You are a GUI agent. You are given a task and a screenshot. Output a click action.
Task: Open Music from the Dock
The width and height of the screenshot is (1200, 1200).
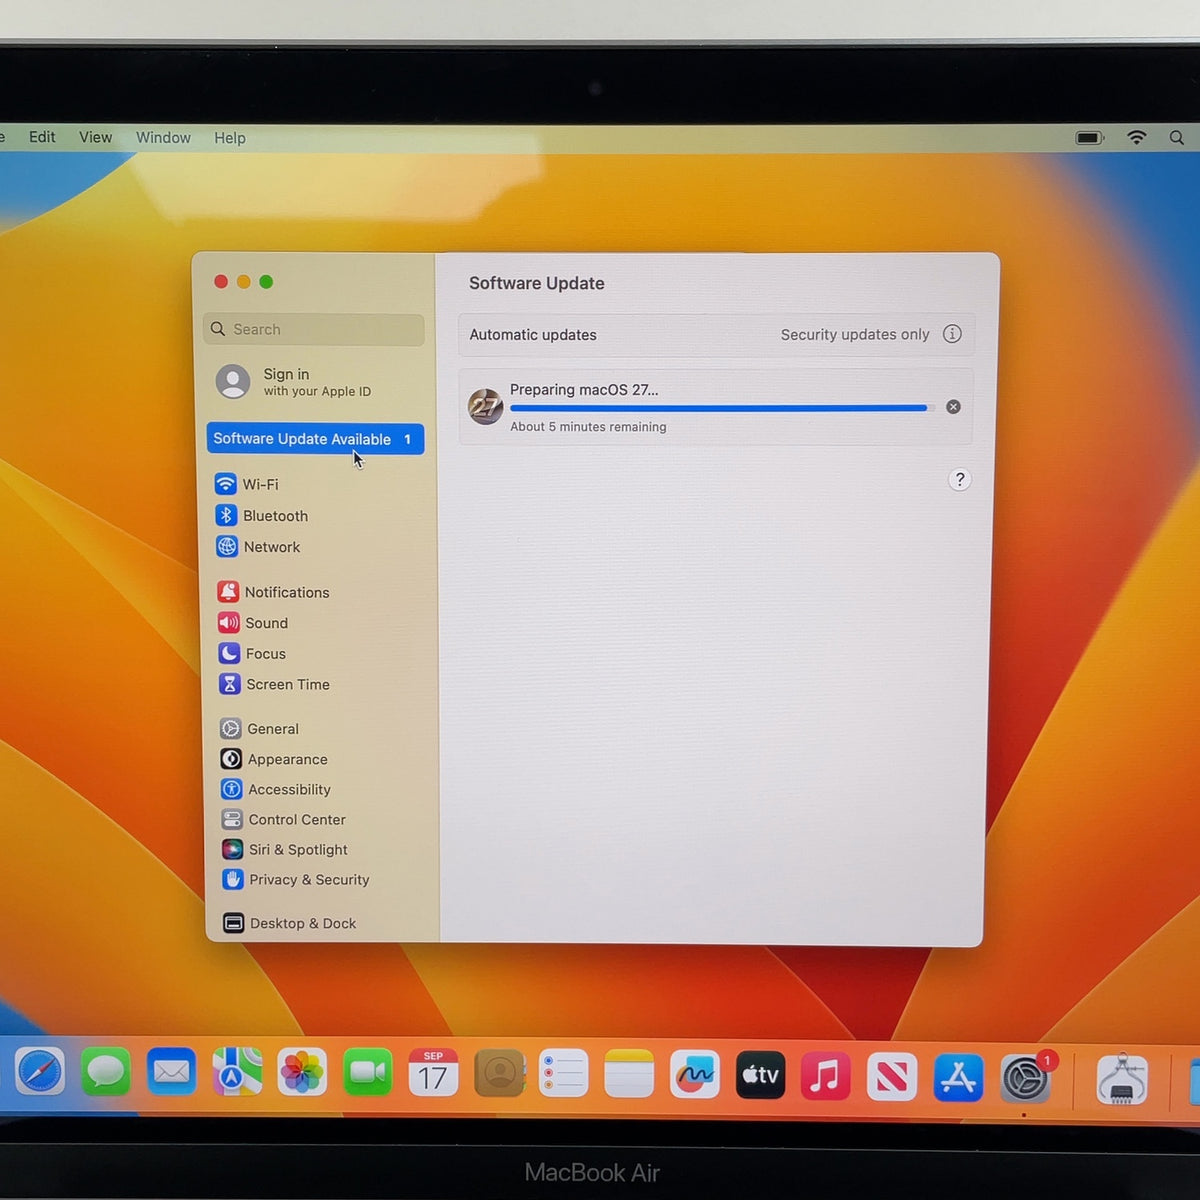point(826,1076)
